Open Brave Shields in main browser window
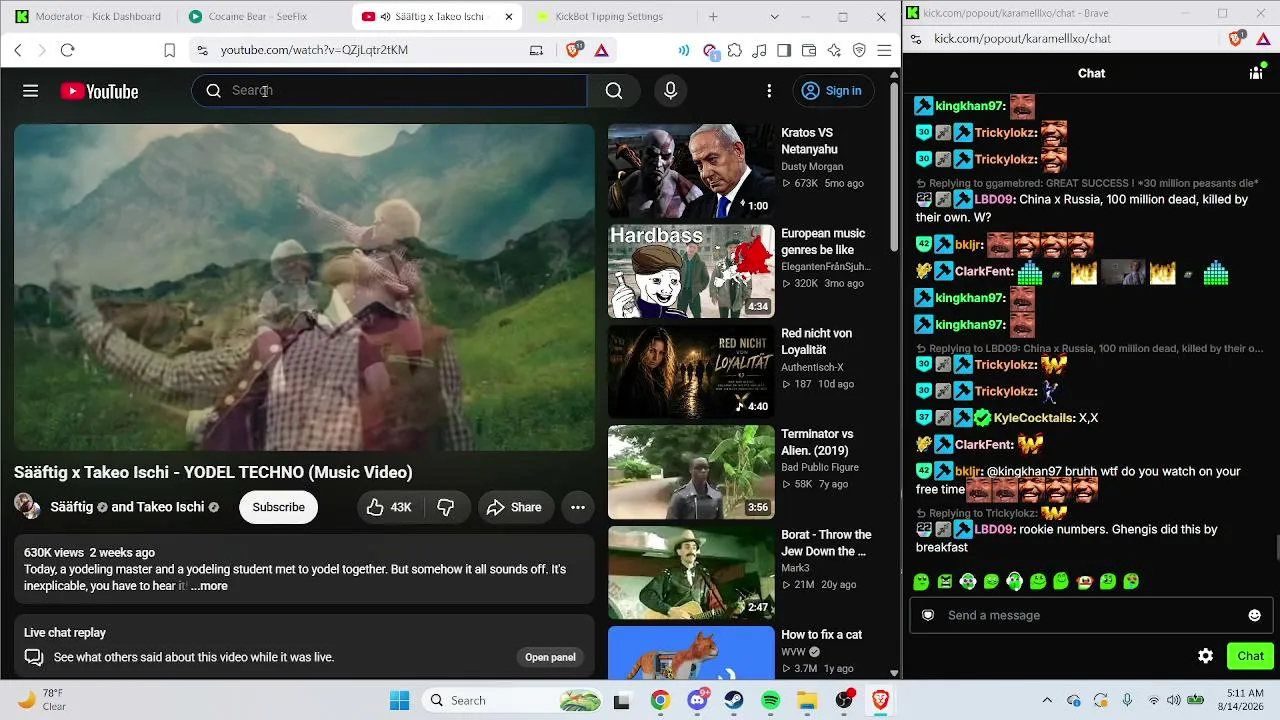 (x=574, y=49)
